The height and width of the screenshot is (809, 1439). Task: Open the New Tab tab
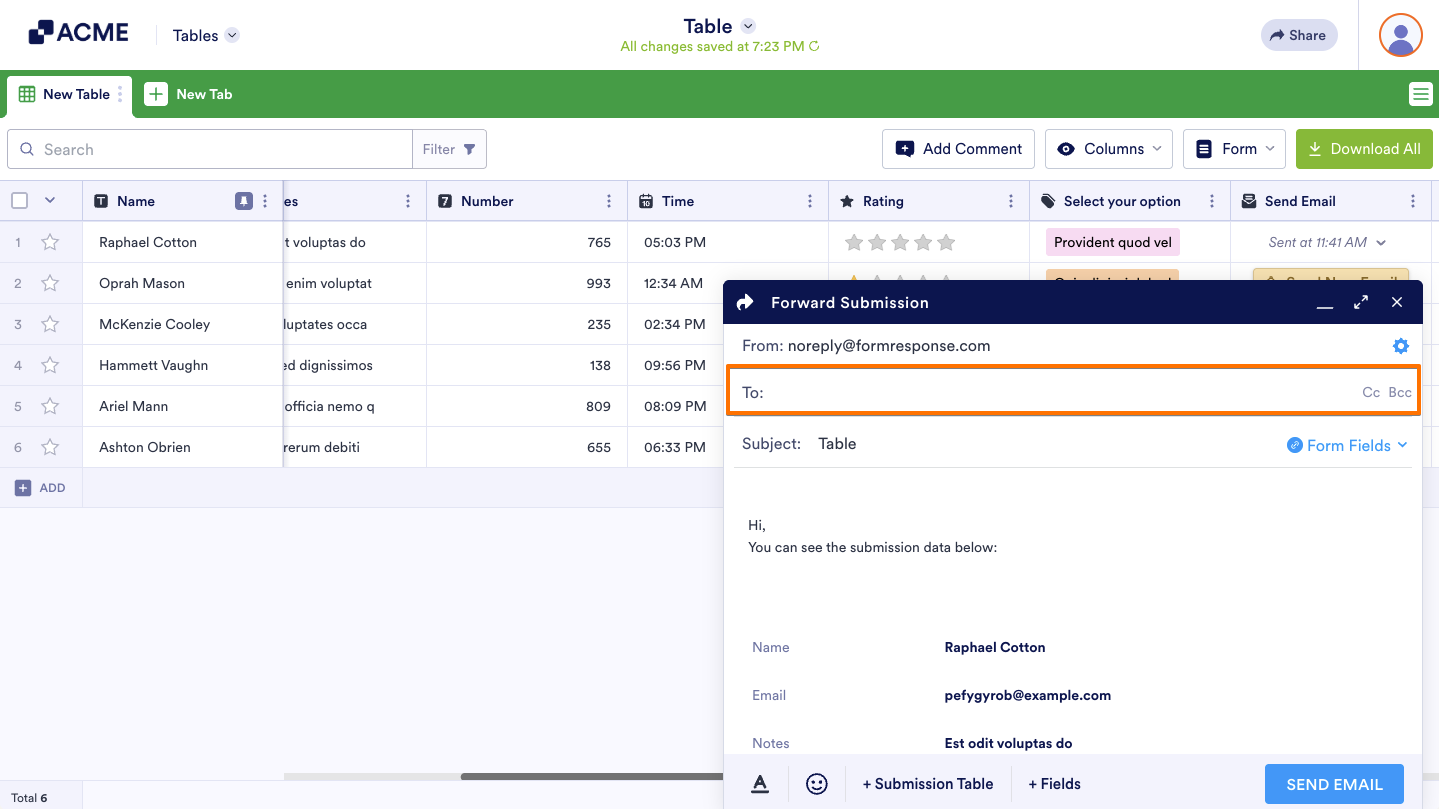pyautogui.click(x=189, y=94)
